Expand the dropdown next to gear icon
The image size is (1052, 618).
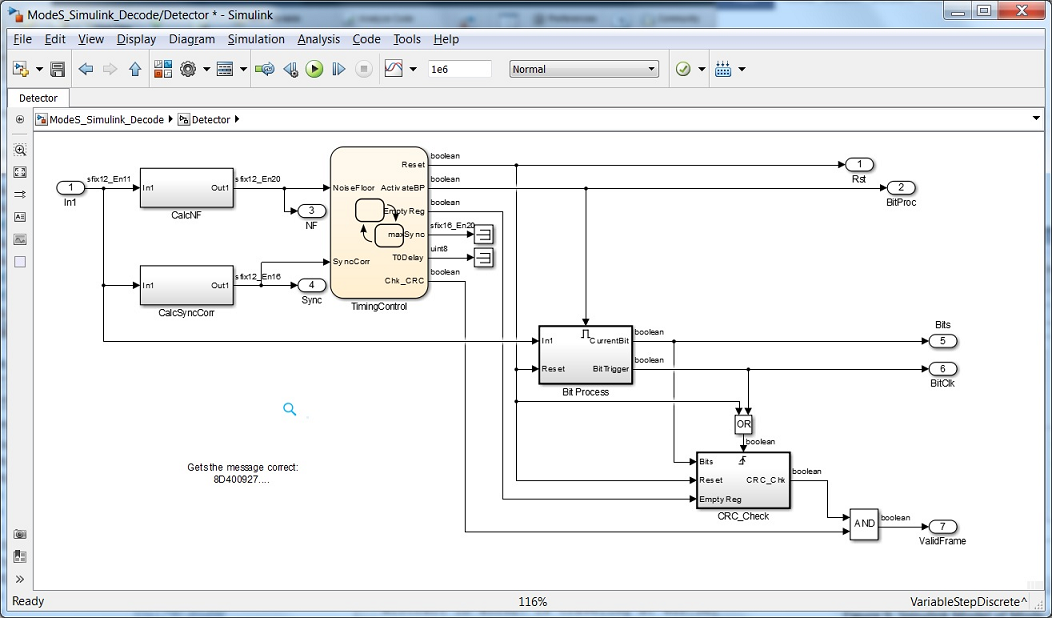tap(207, 69)
